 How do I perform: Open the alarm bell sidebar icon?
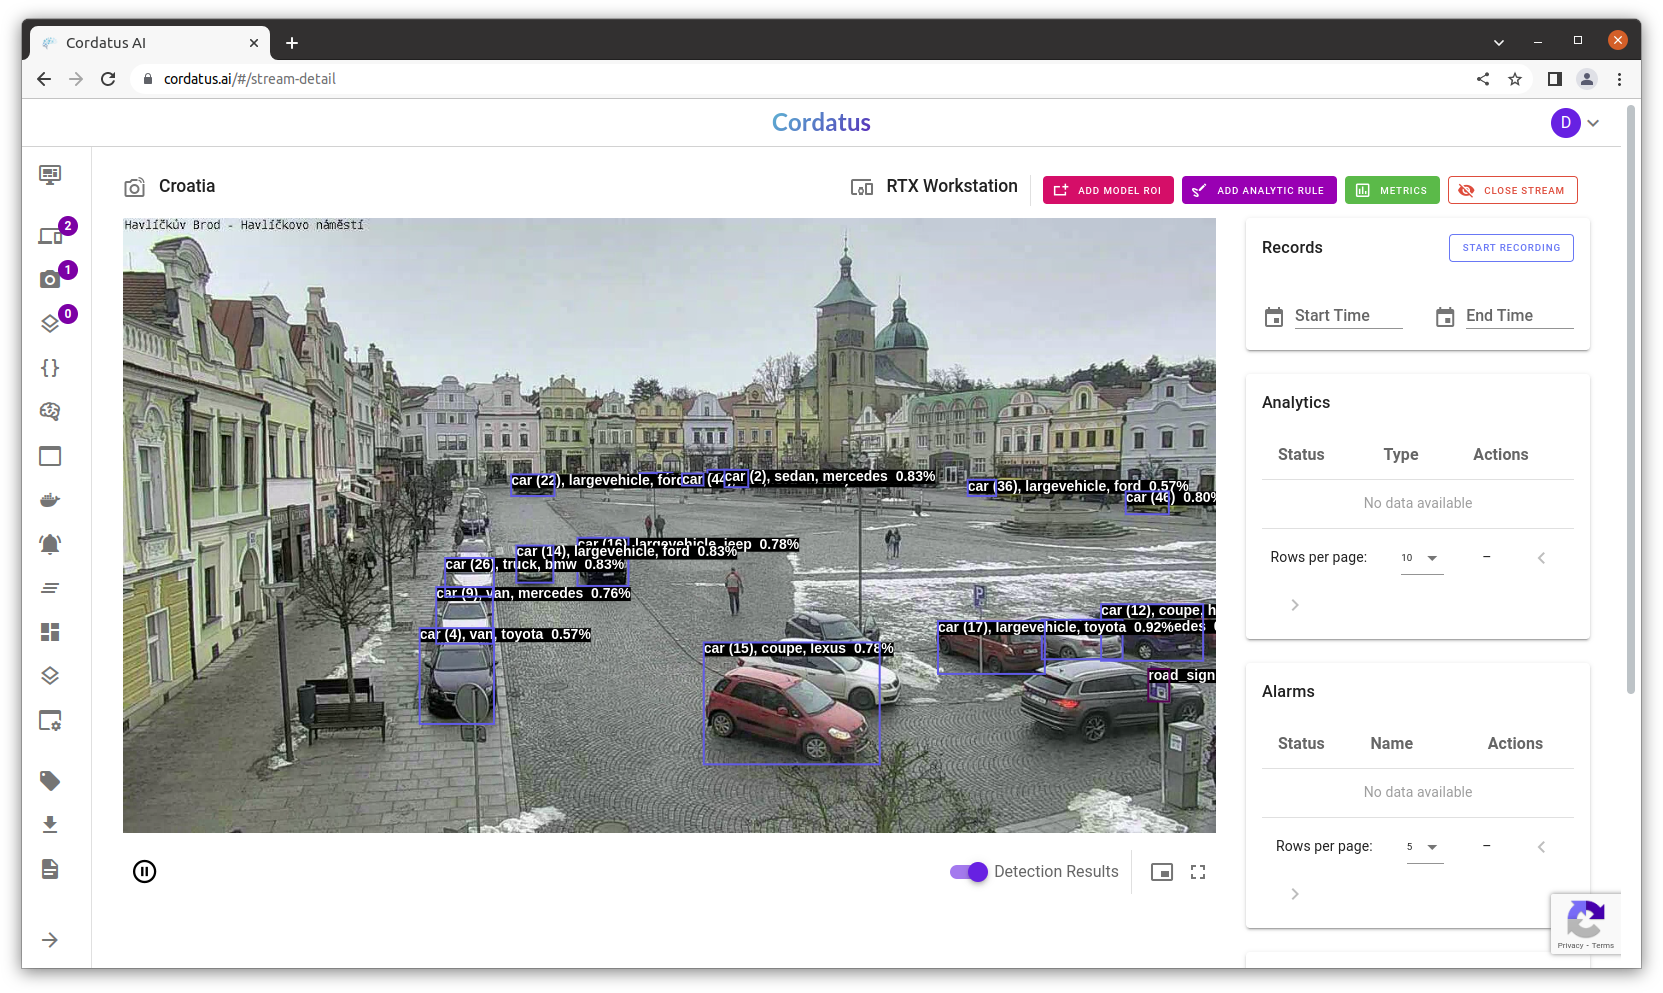tap(50, 544)
